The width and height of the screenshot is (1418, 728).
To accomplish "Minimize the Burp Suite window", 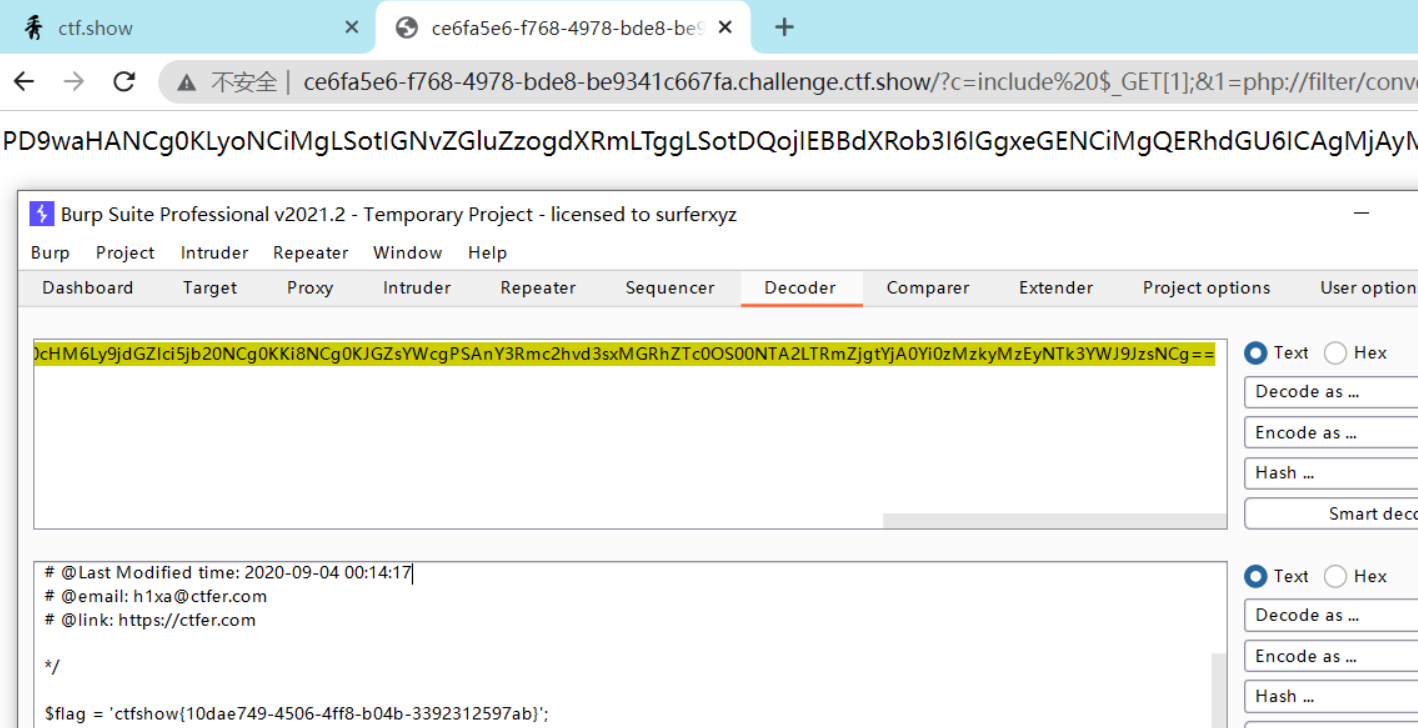I will [1361, 213].
